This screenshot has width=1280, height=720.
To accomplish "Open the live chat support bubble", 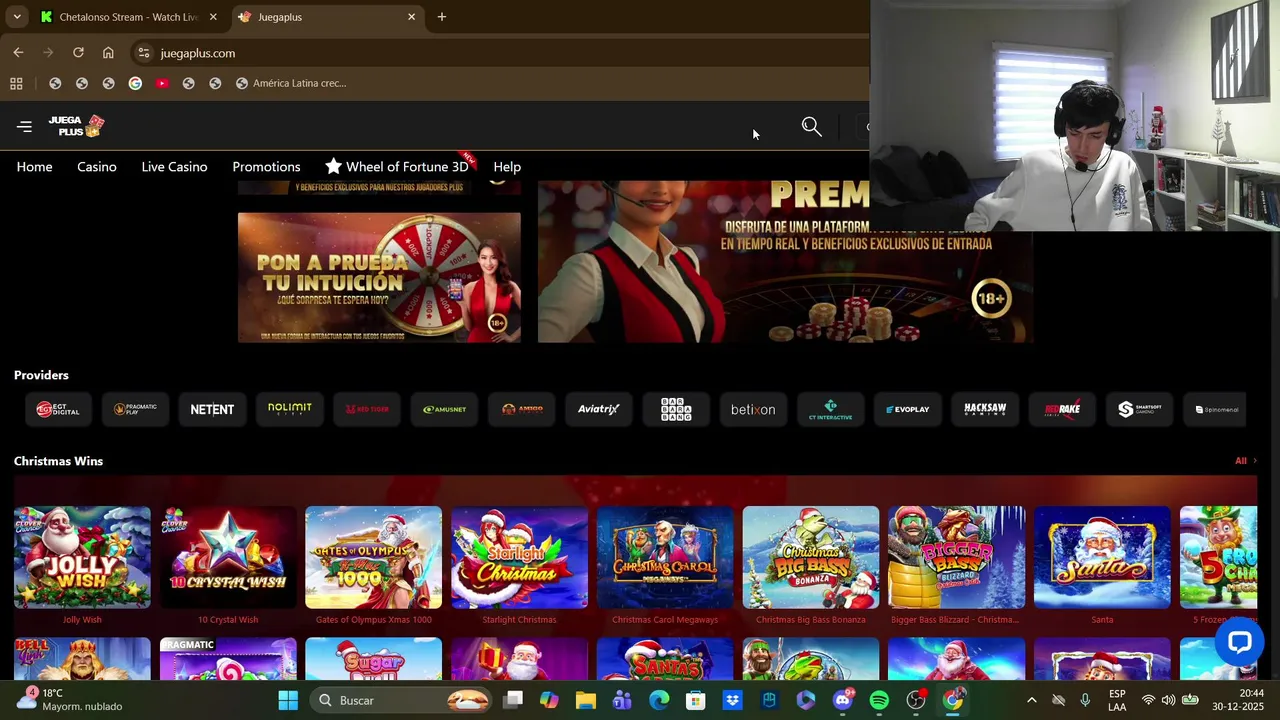I will pyautogui.click(x=1239, y=643).
